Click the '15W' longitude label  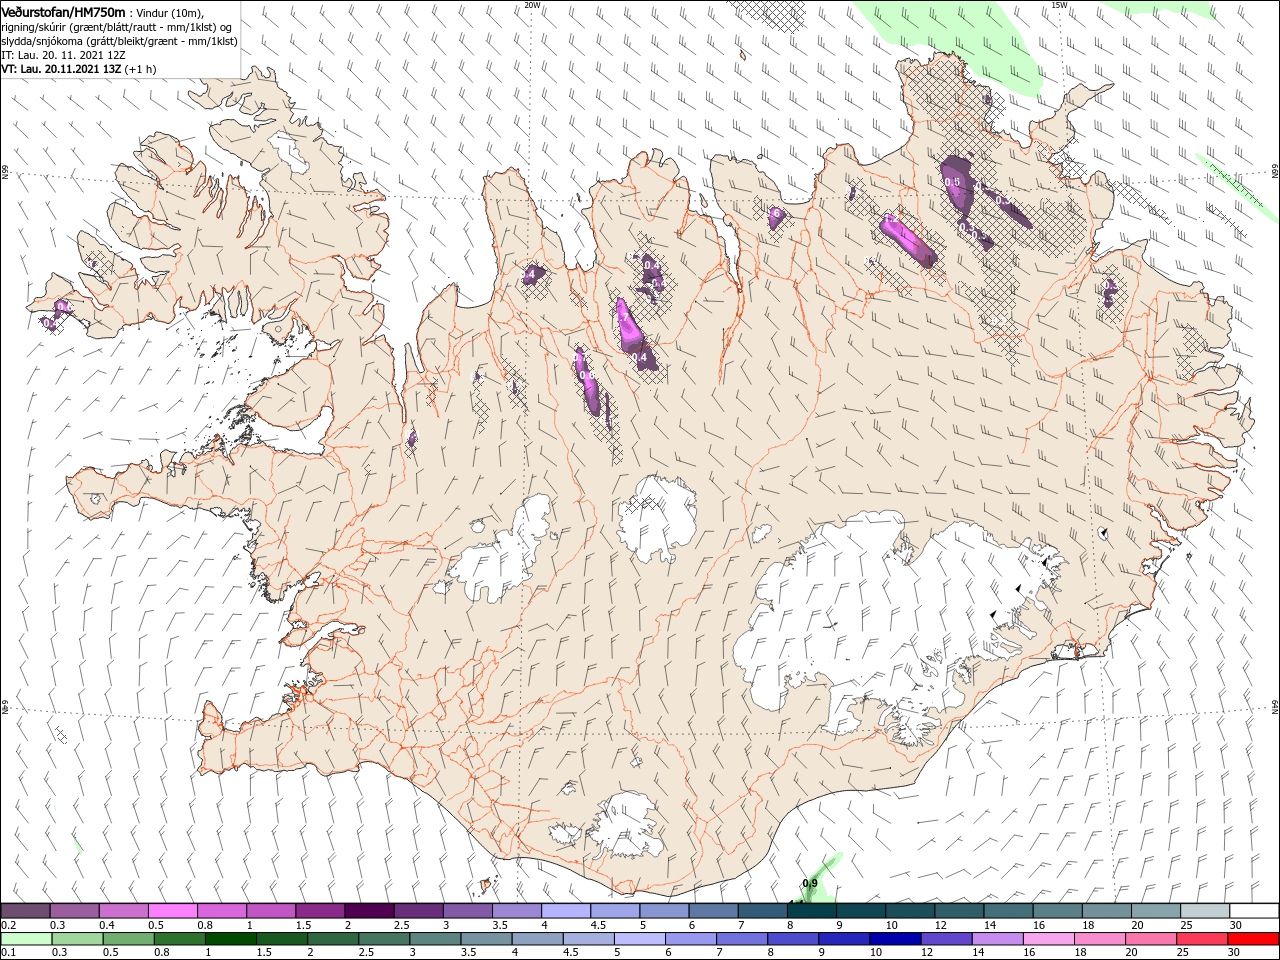(1059, 5)
